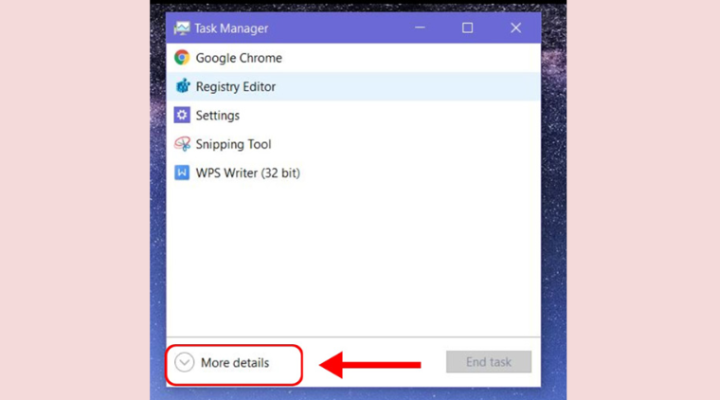720x400 pixels.
Task: Click the Task Manager title bar icon
Action: [182, 28]
